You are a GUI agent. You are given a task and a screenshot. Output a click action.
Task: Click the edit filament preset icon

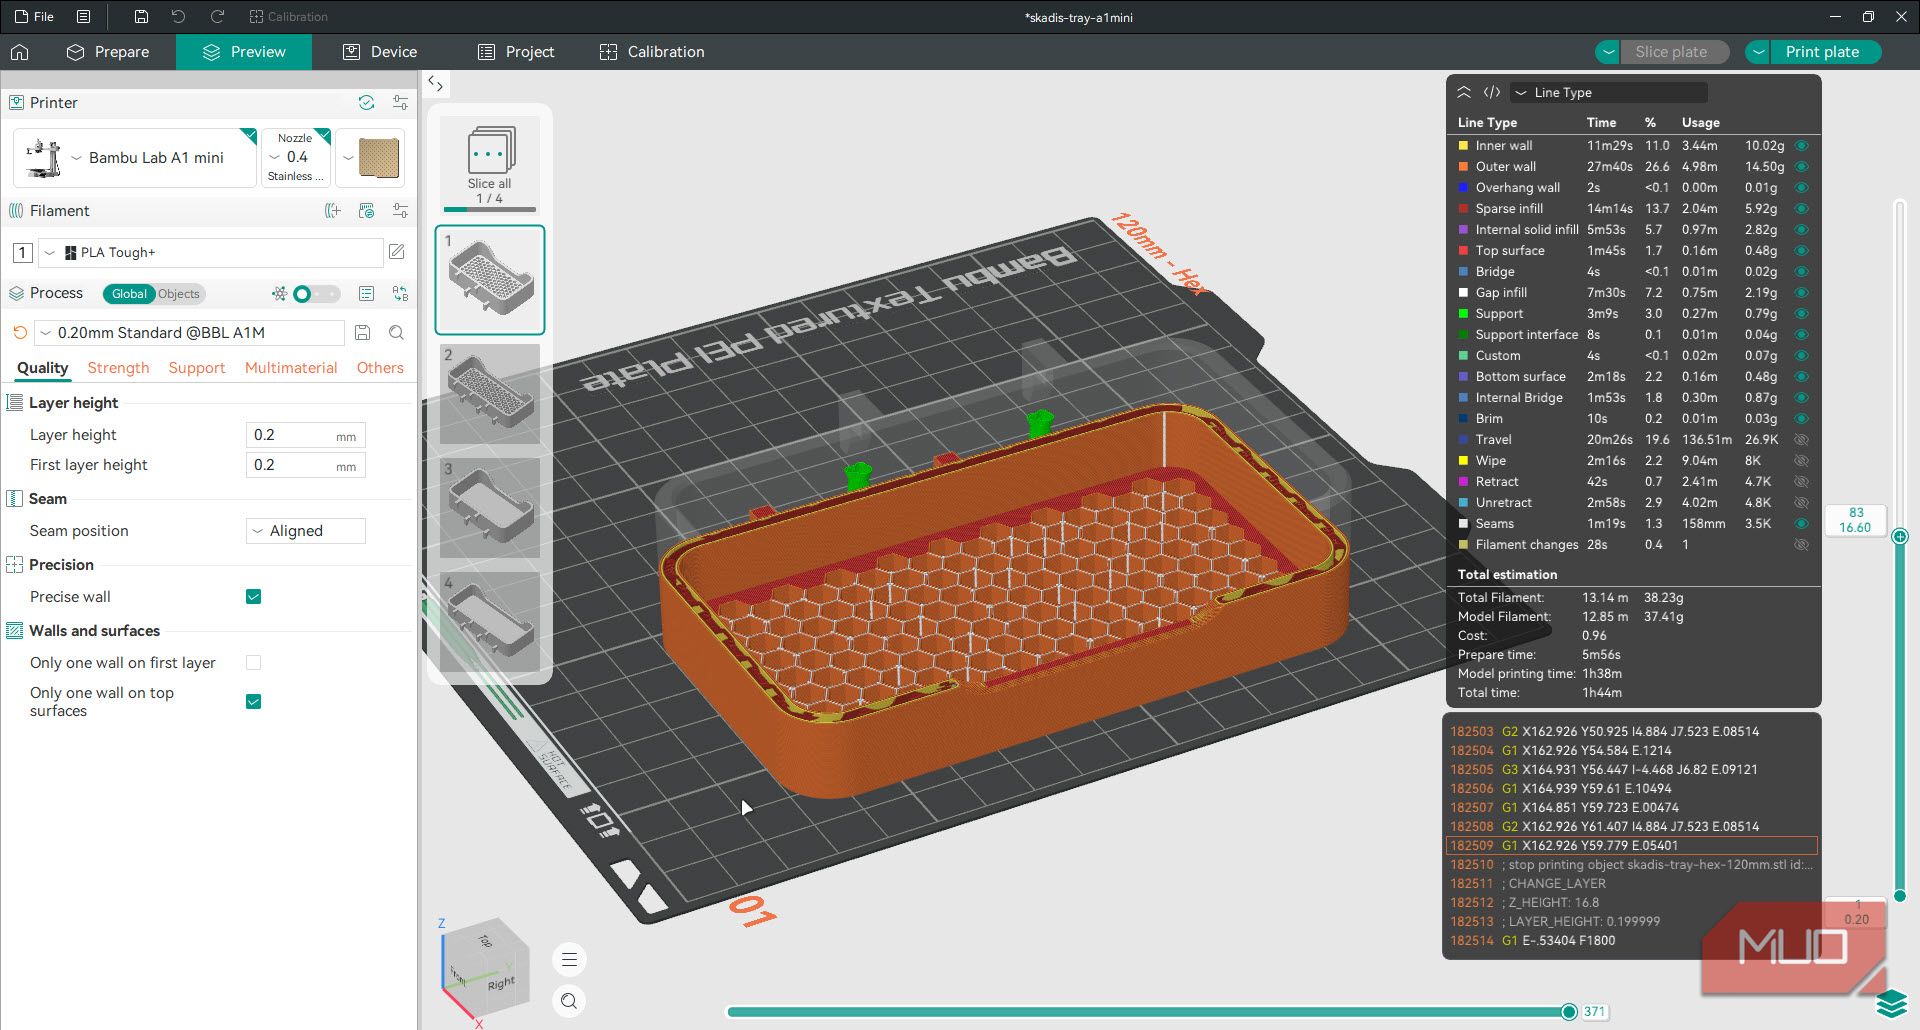pos(397,252)
